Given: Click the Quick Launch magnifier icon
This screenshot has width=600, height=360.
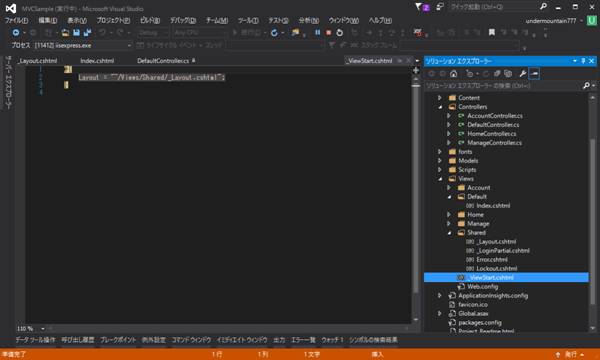Looking at the screenshot, I should click(x=543, y=7).
